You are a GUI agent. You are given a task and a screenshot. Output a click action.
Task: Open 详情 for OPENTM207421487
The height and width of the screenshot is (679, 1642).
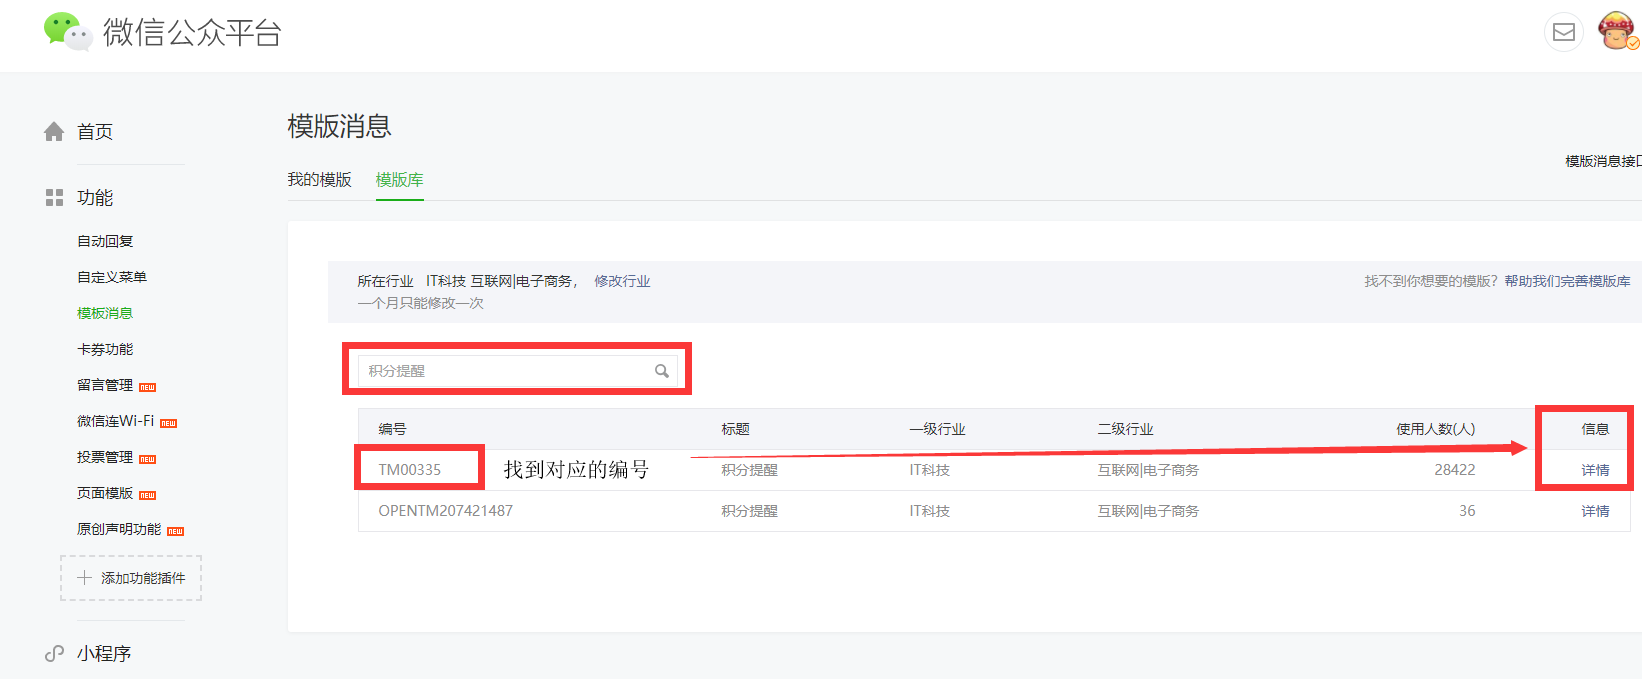click(x=1595, y=511)
